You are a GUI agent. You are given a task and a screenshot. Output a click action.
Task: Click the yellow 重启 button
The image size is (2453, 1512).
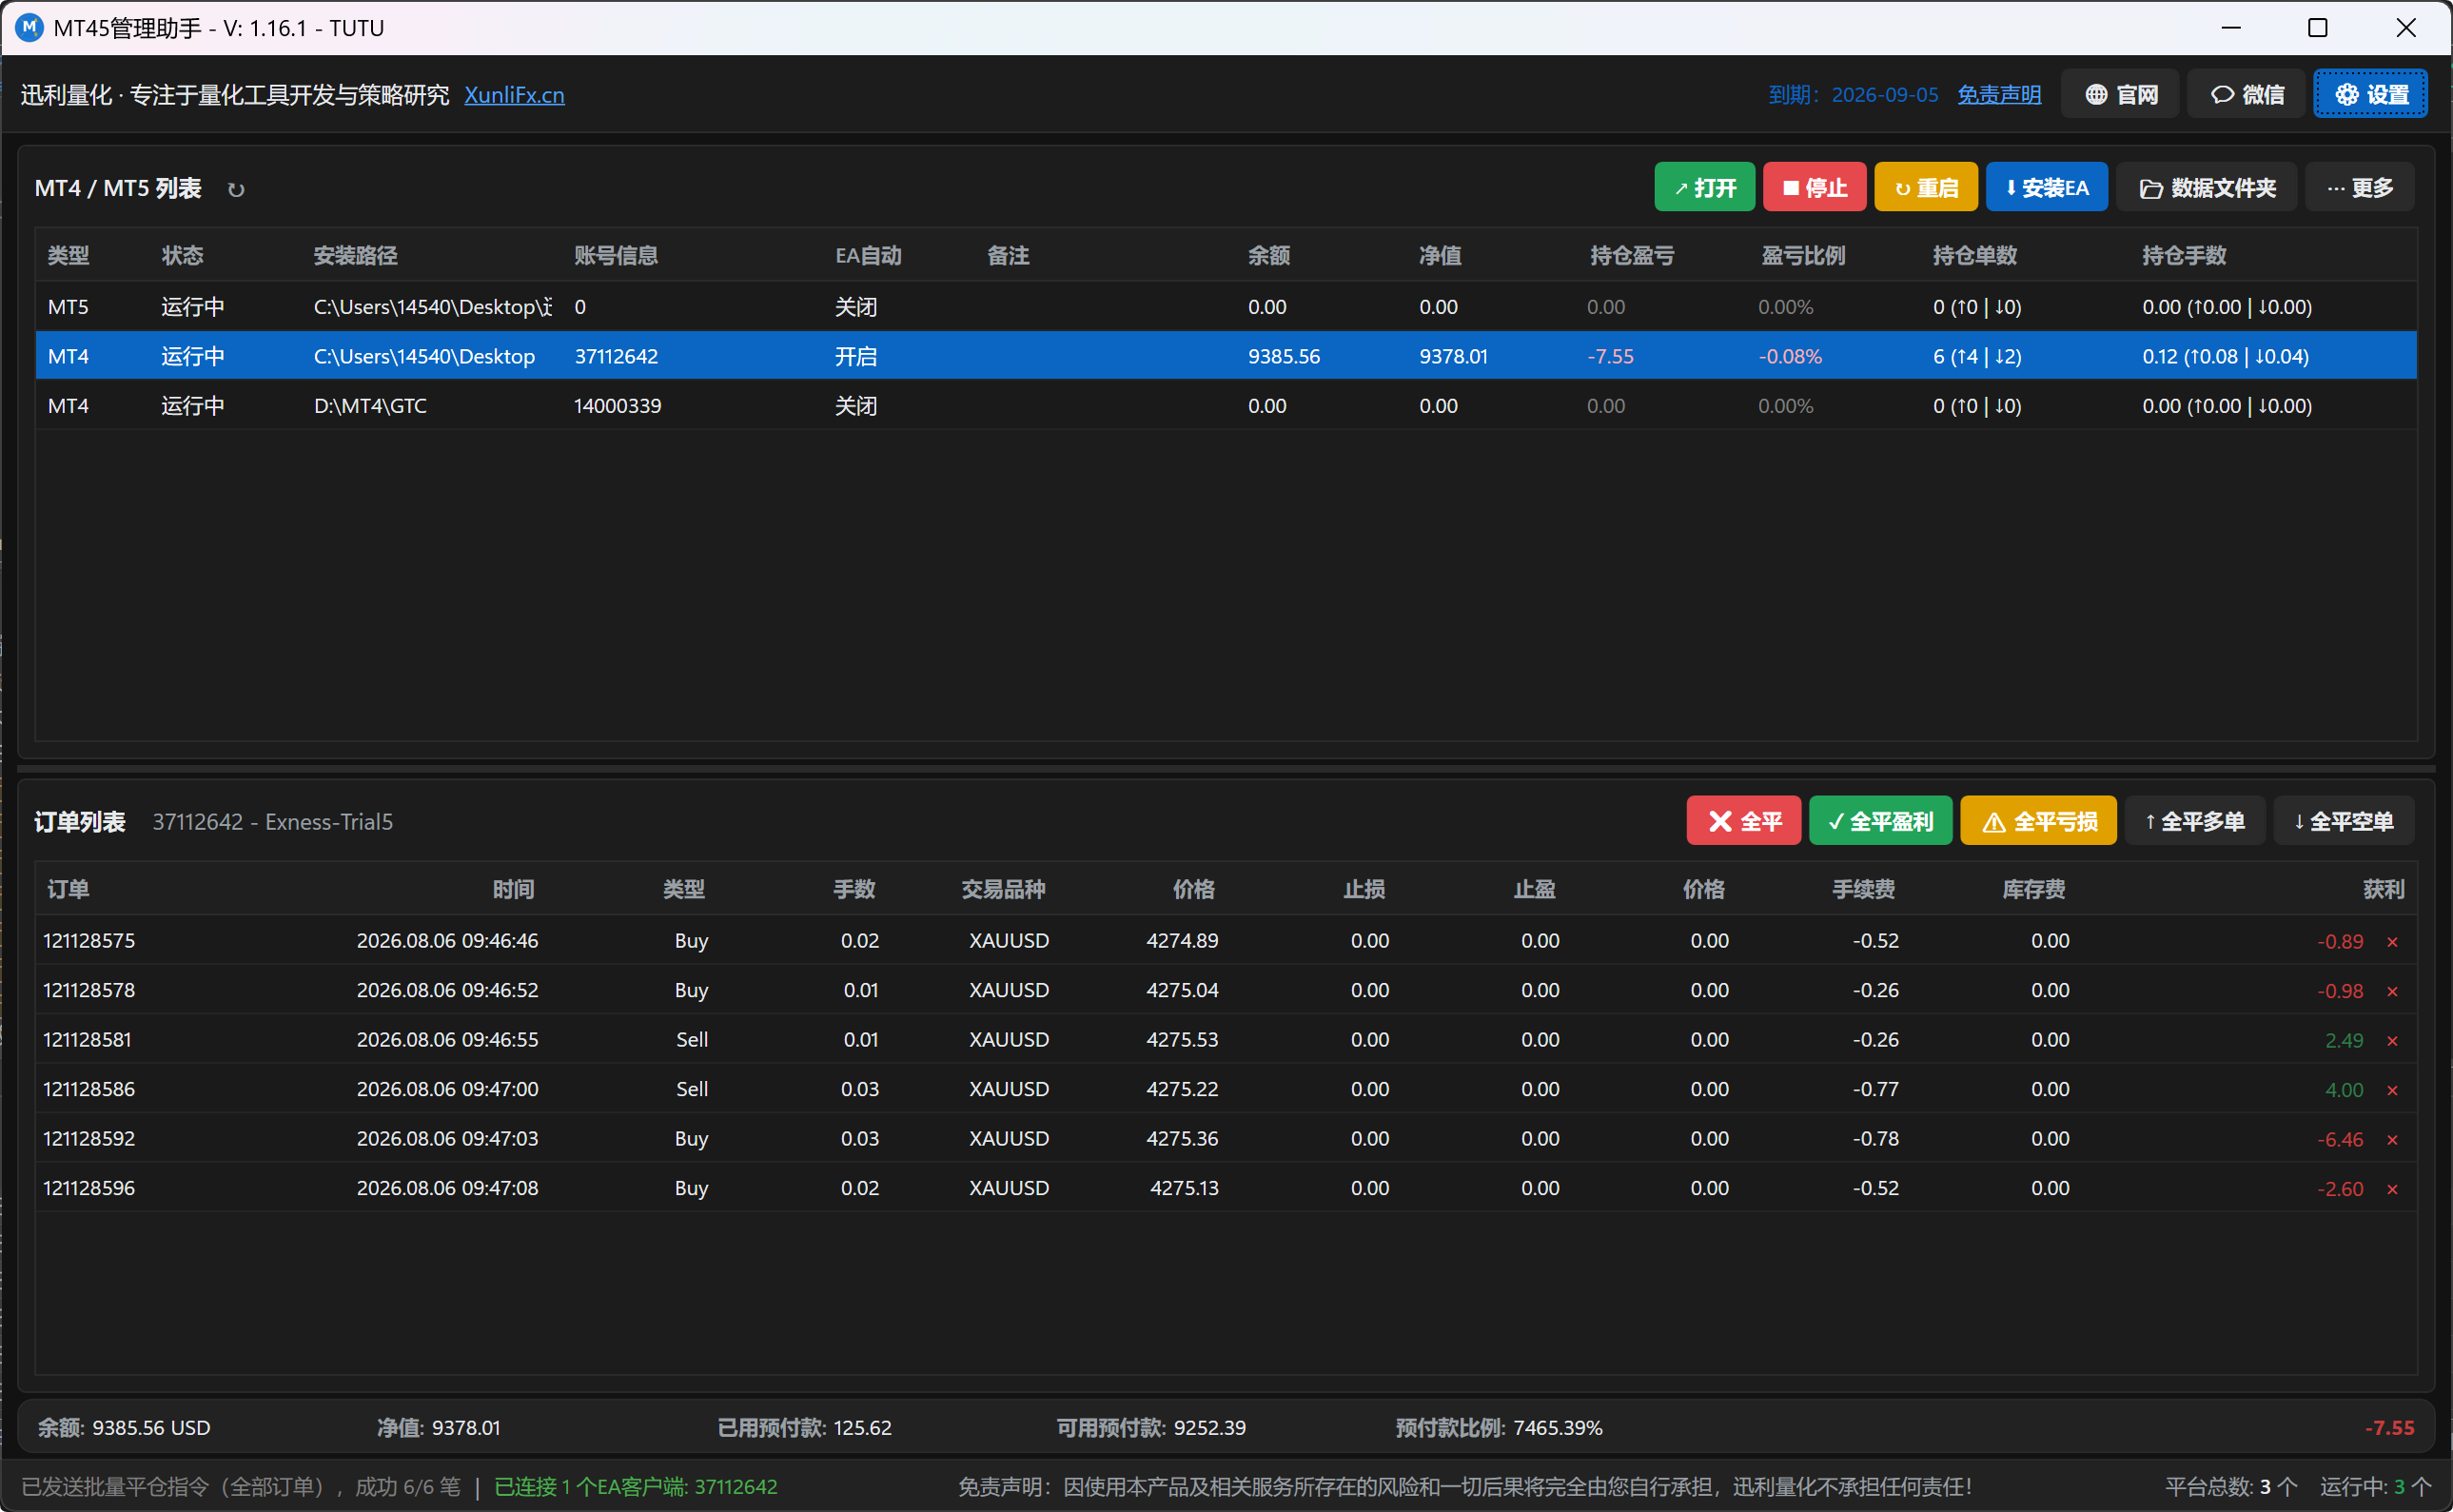pyautogui.click(x=1925, y=187)
